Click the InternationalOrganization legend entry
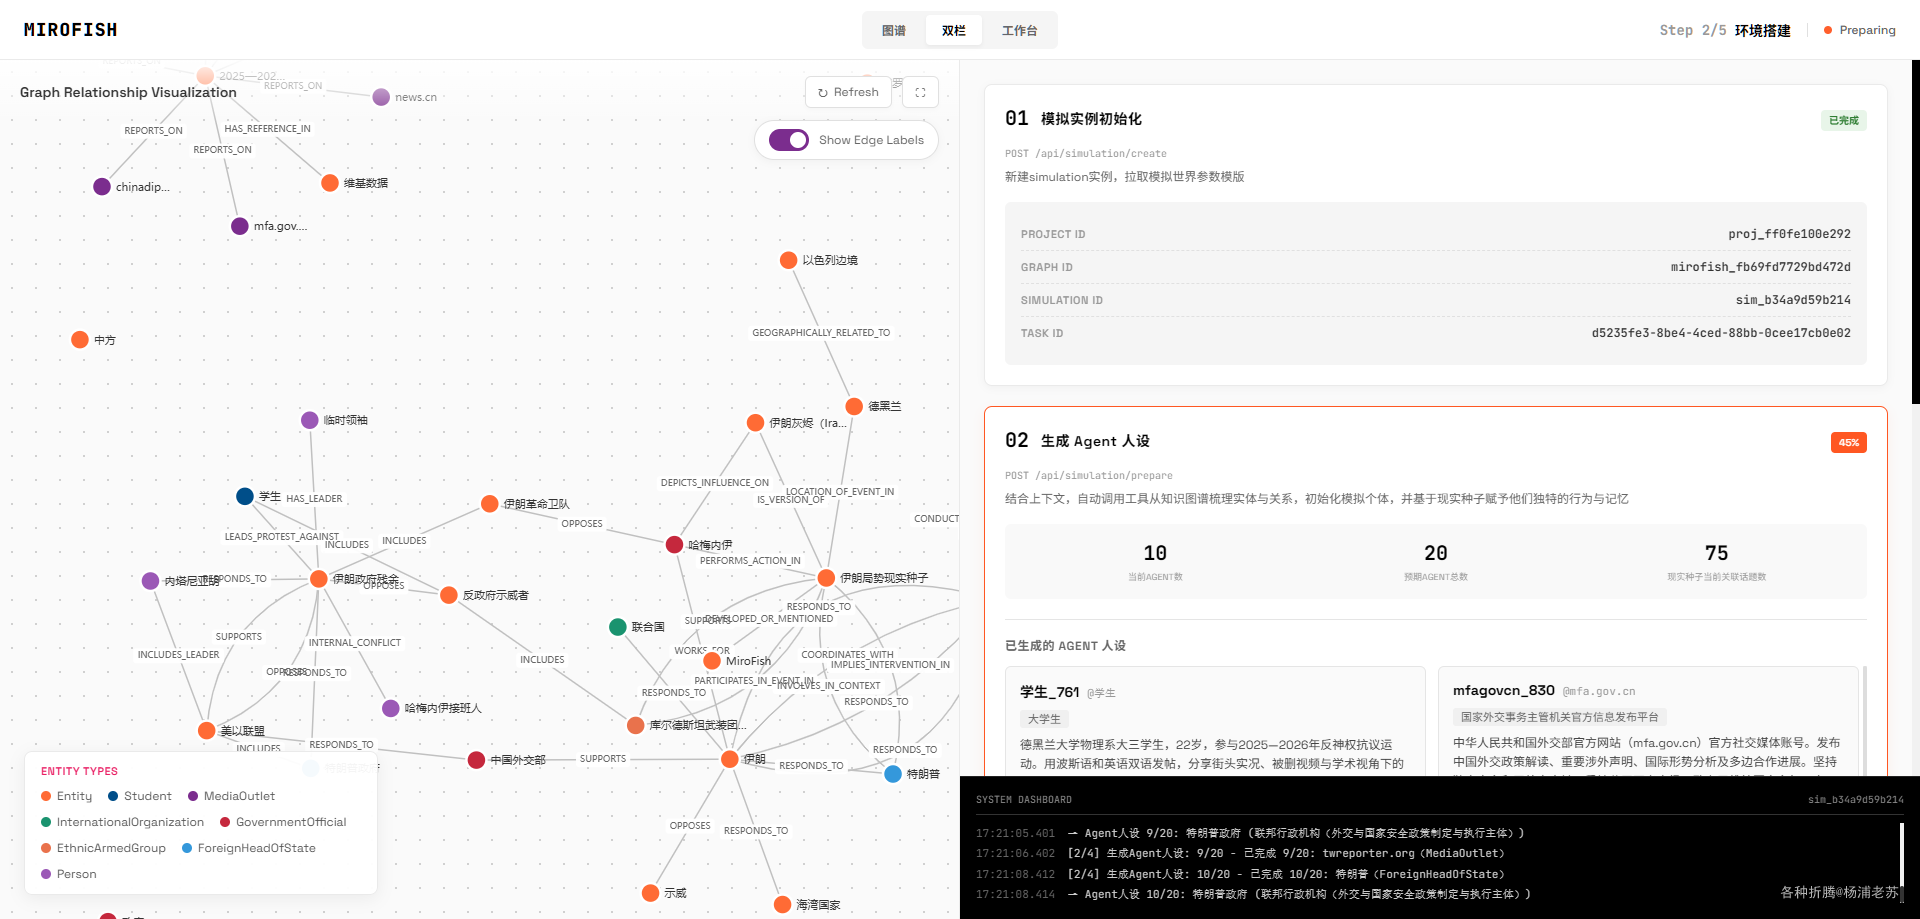 122,822
